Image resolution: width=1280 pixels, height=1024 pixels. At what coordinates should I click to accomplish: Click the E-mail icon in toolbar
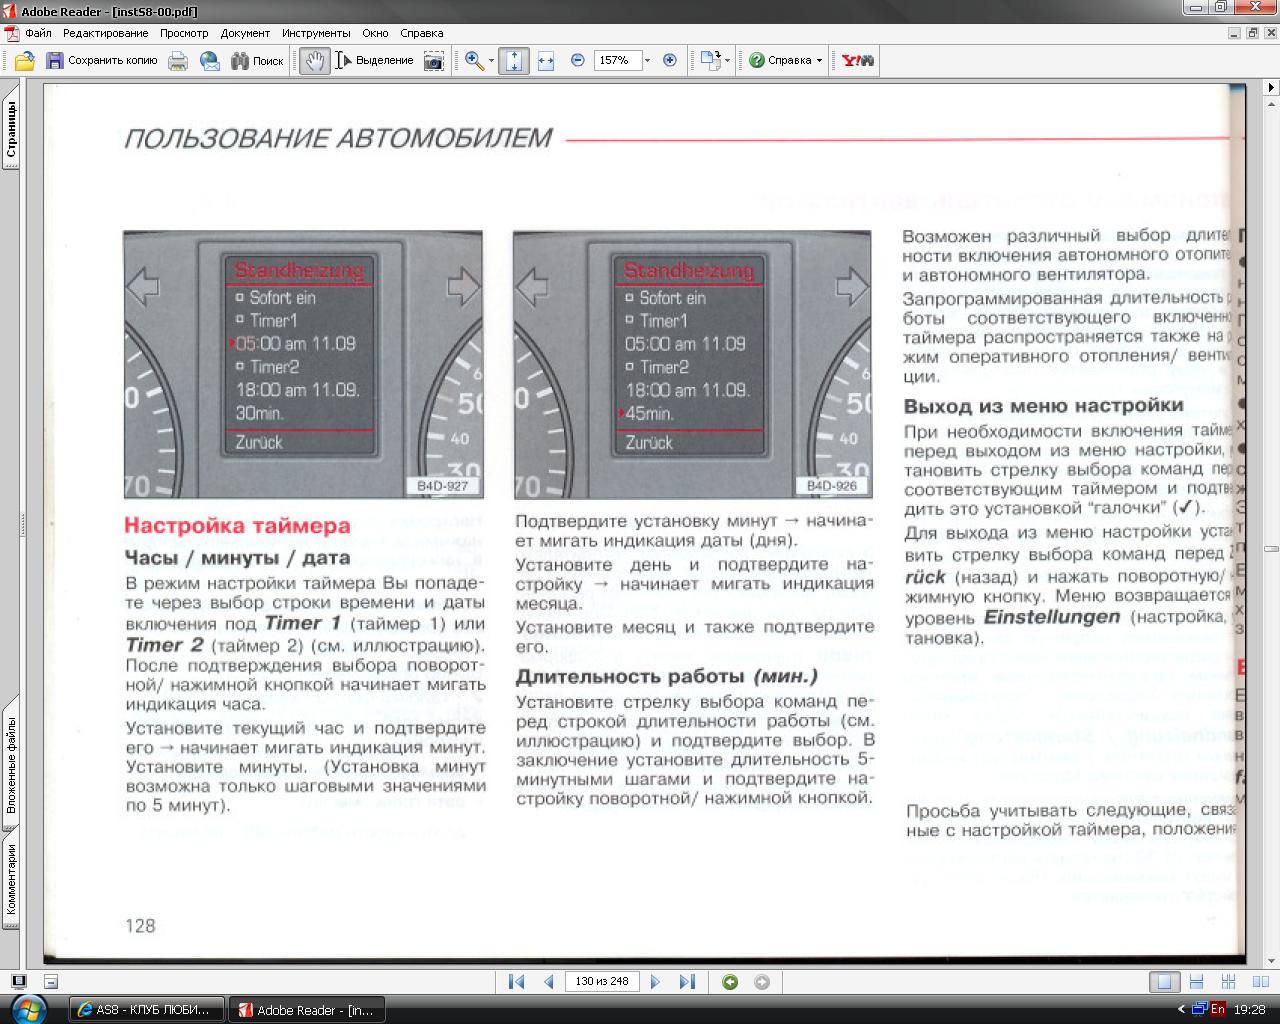pyautogui.click(x=209, y=61)
